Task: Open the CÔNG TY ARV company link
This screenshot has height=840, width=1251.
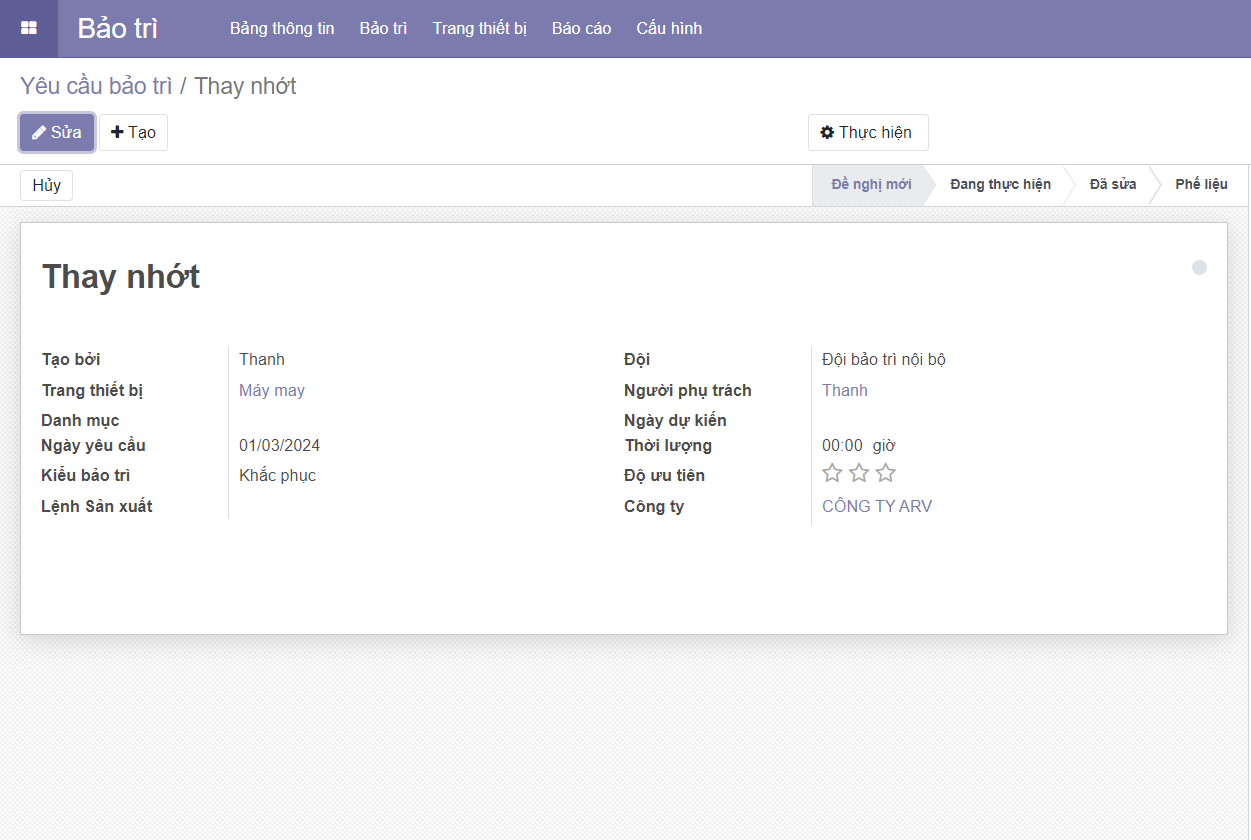Action: pyautogui.click(x=876, y=506)
